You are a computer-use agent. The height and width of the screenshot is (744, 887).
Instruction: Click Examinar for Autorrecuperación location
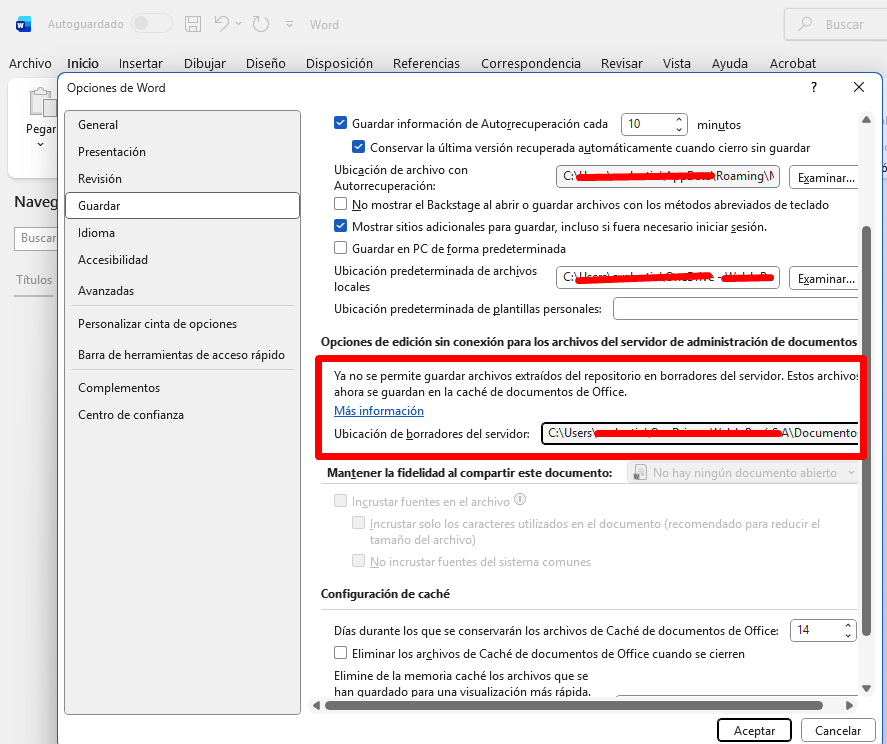coord(825,178)
